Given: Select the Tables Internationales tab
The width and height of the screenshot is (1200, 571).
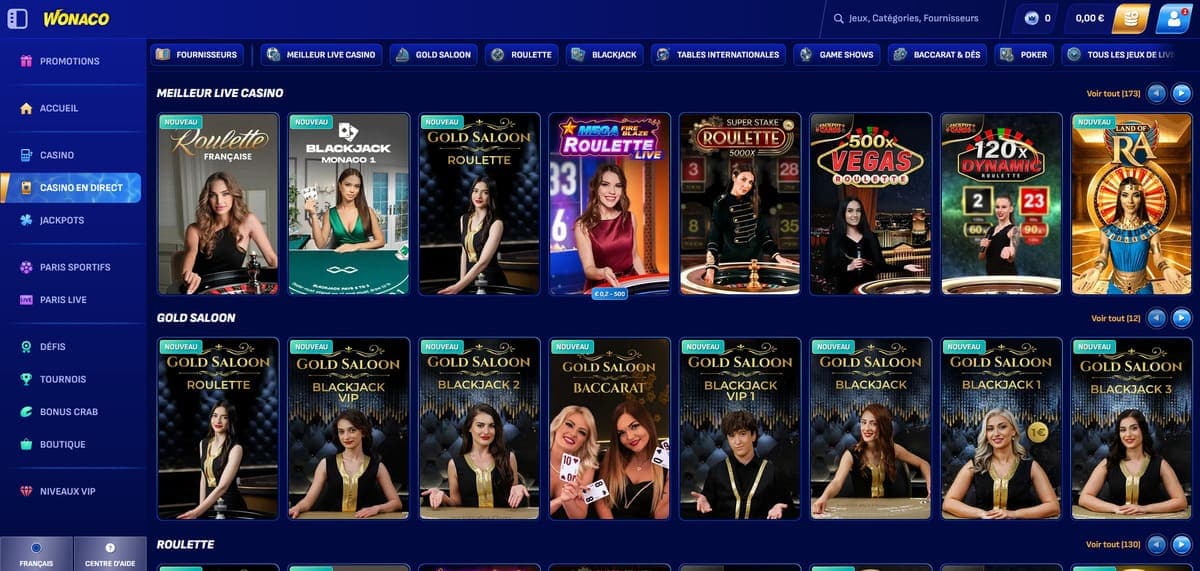Looking at the screenshot, I should pyautogui.click(x=718, y=54).
